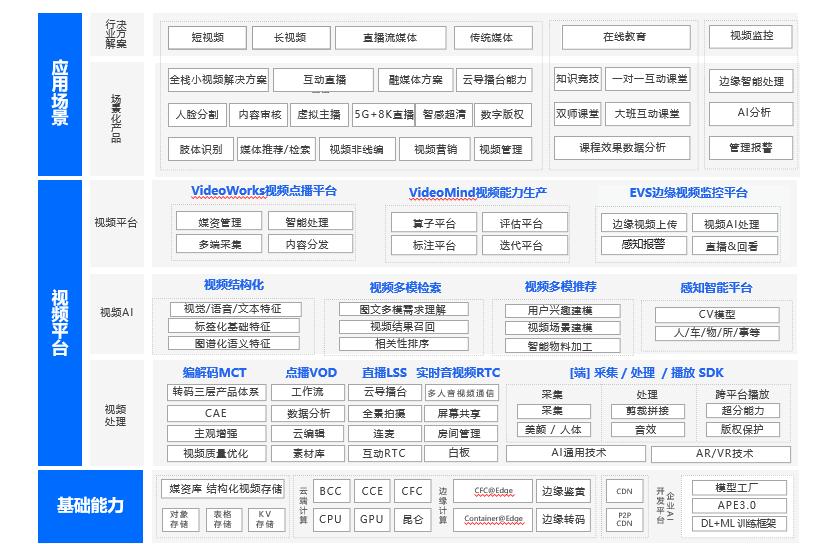Select the 互动直播 product box
The image size is (831, 544).
tap(323, 80)
